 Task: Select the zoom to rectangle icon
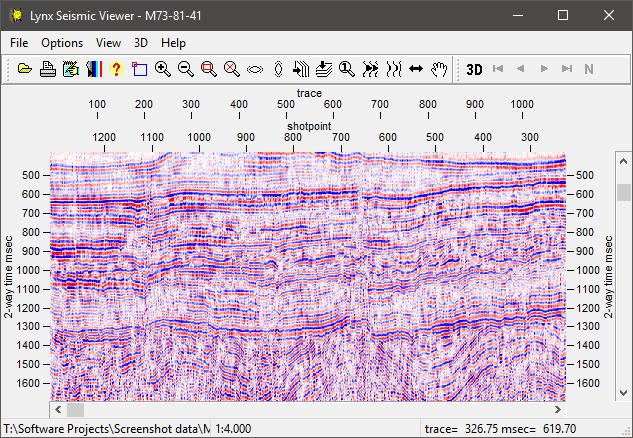tap(209, 69)
